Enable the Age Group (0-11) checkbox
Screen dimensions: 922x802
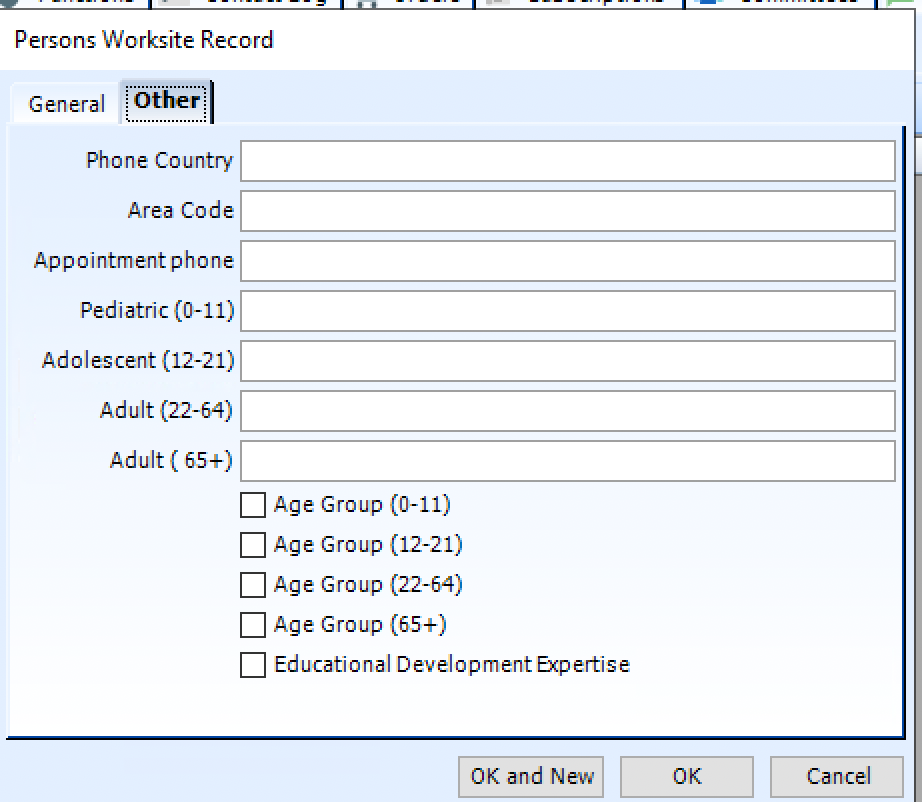point(252,505)
